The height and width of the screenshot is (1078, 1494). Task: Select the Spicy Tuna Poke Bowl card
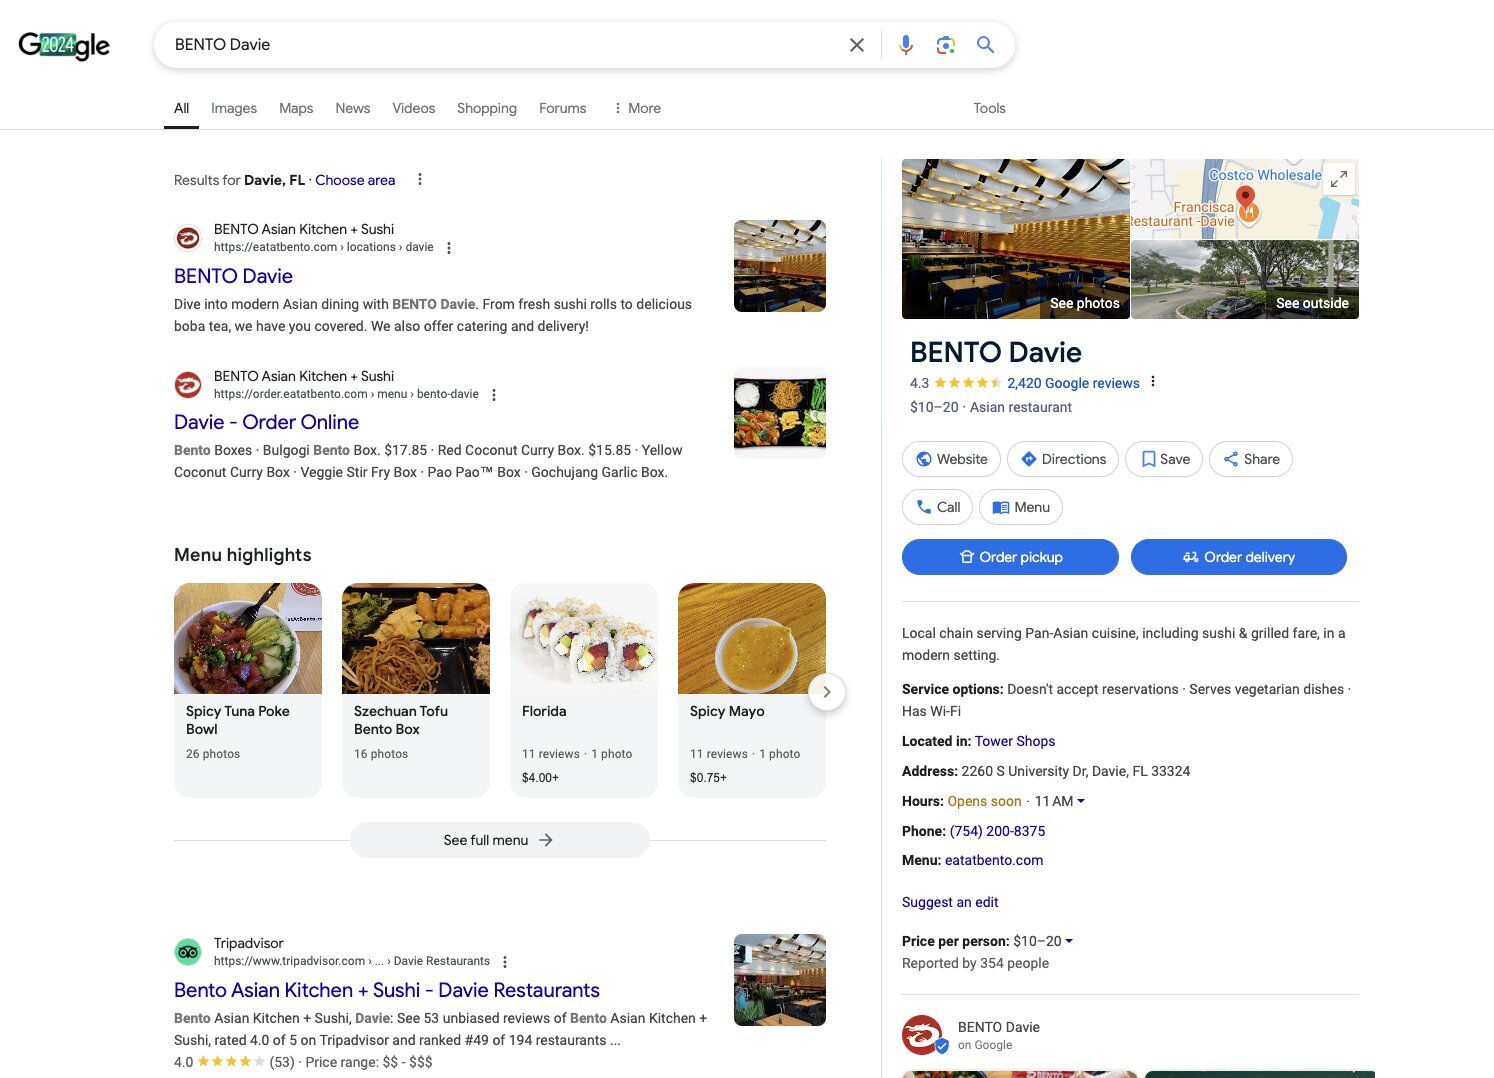248,690
